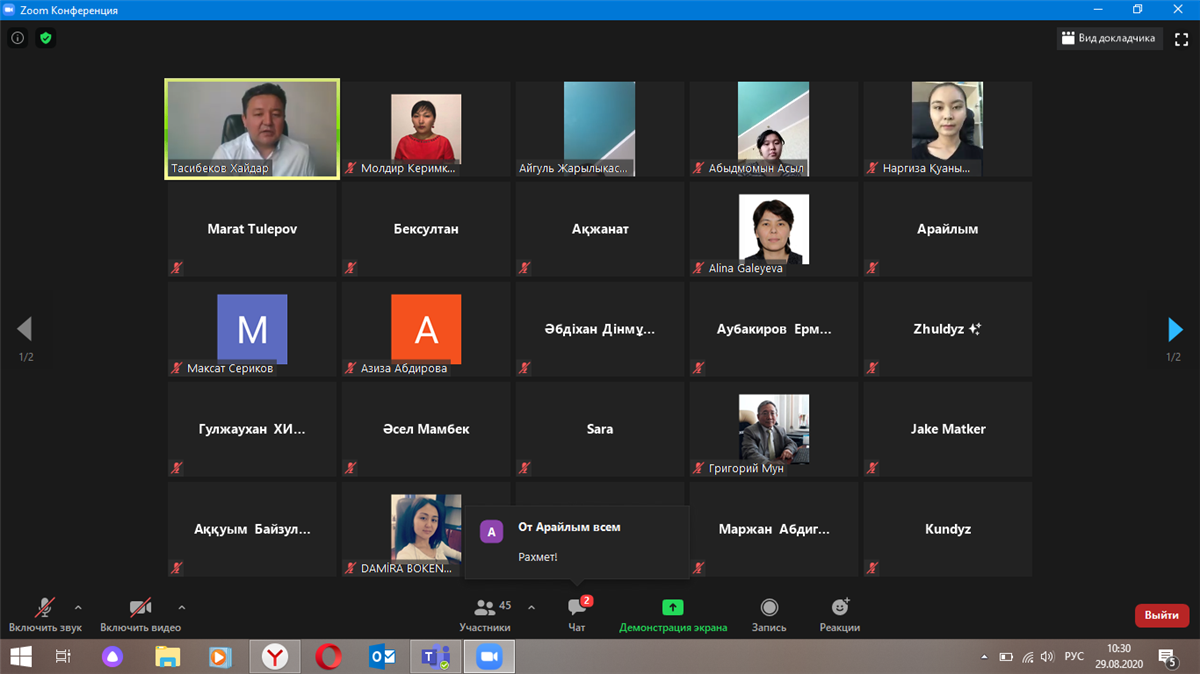Start recording with the Запись button
The width and height of the screenshot is (1200, 674).
[x=769, y=613]
